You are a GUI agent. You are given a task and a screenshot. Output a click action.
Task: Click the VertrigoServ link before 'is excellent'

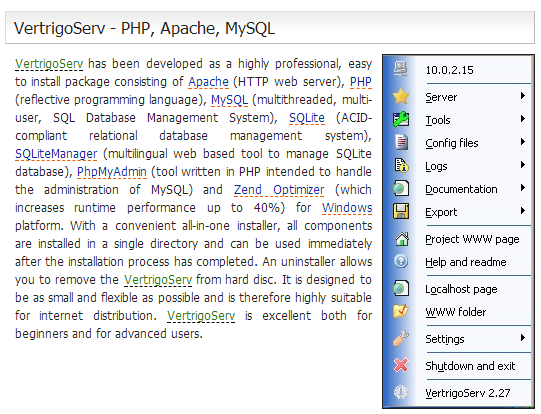coord(201,316)
